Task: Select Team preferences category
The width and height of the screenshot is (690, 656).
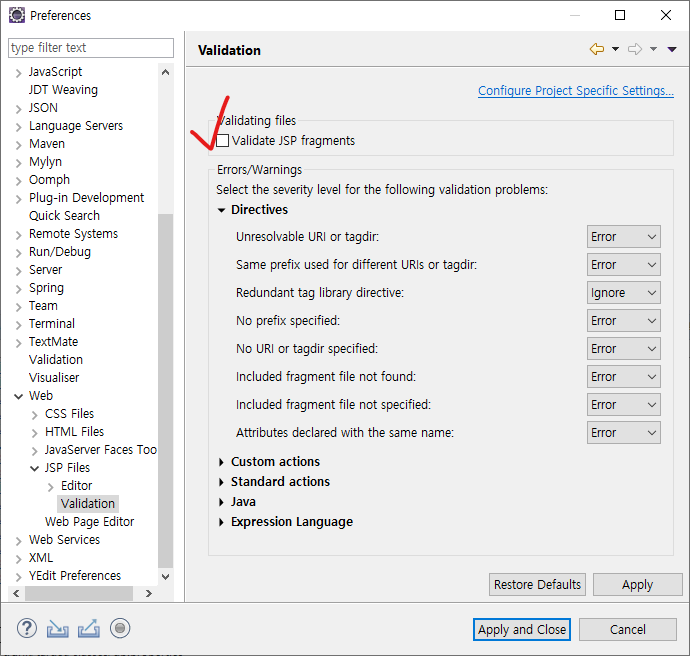Action: pyautogui.click(x=43, y=306)
